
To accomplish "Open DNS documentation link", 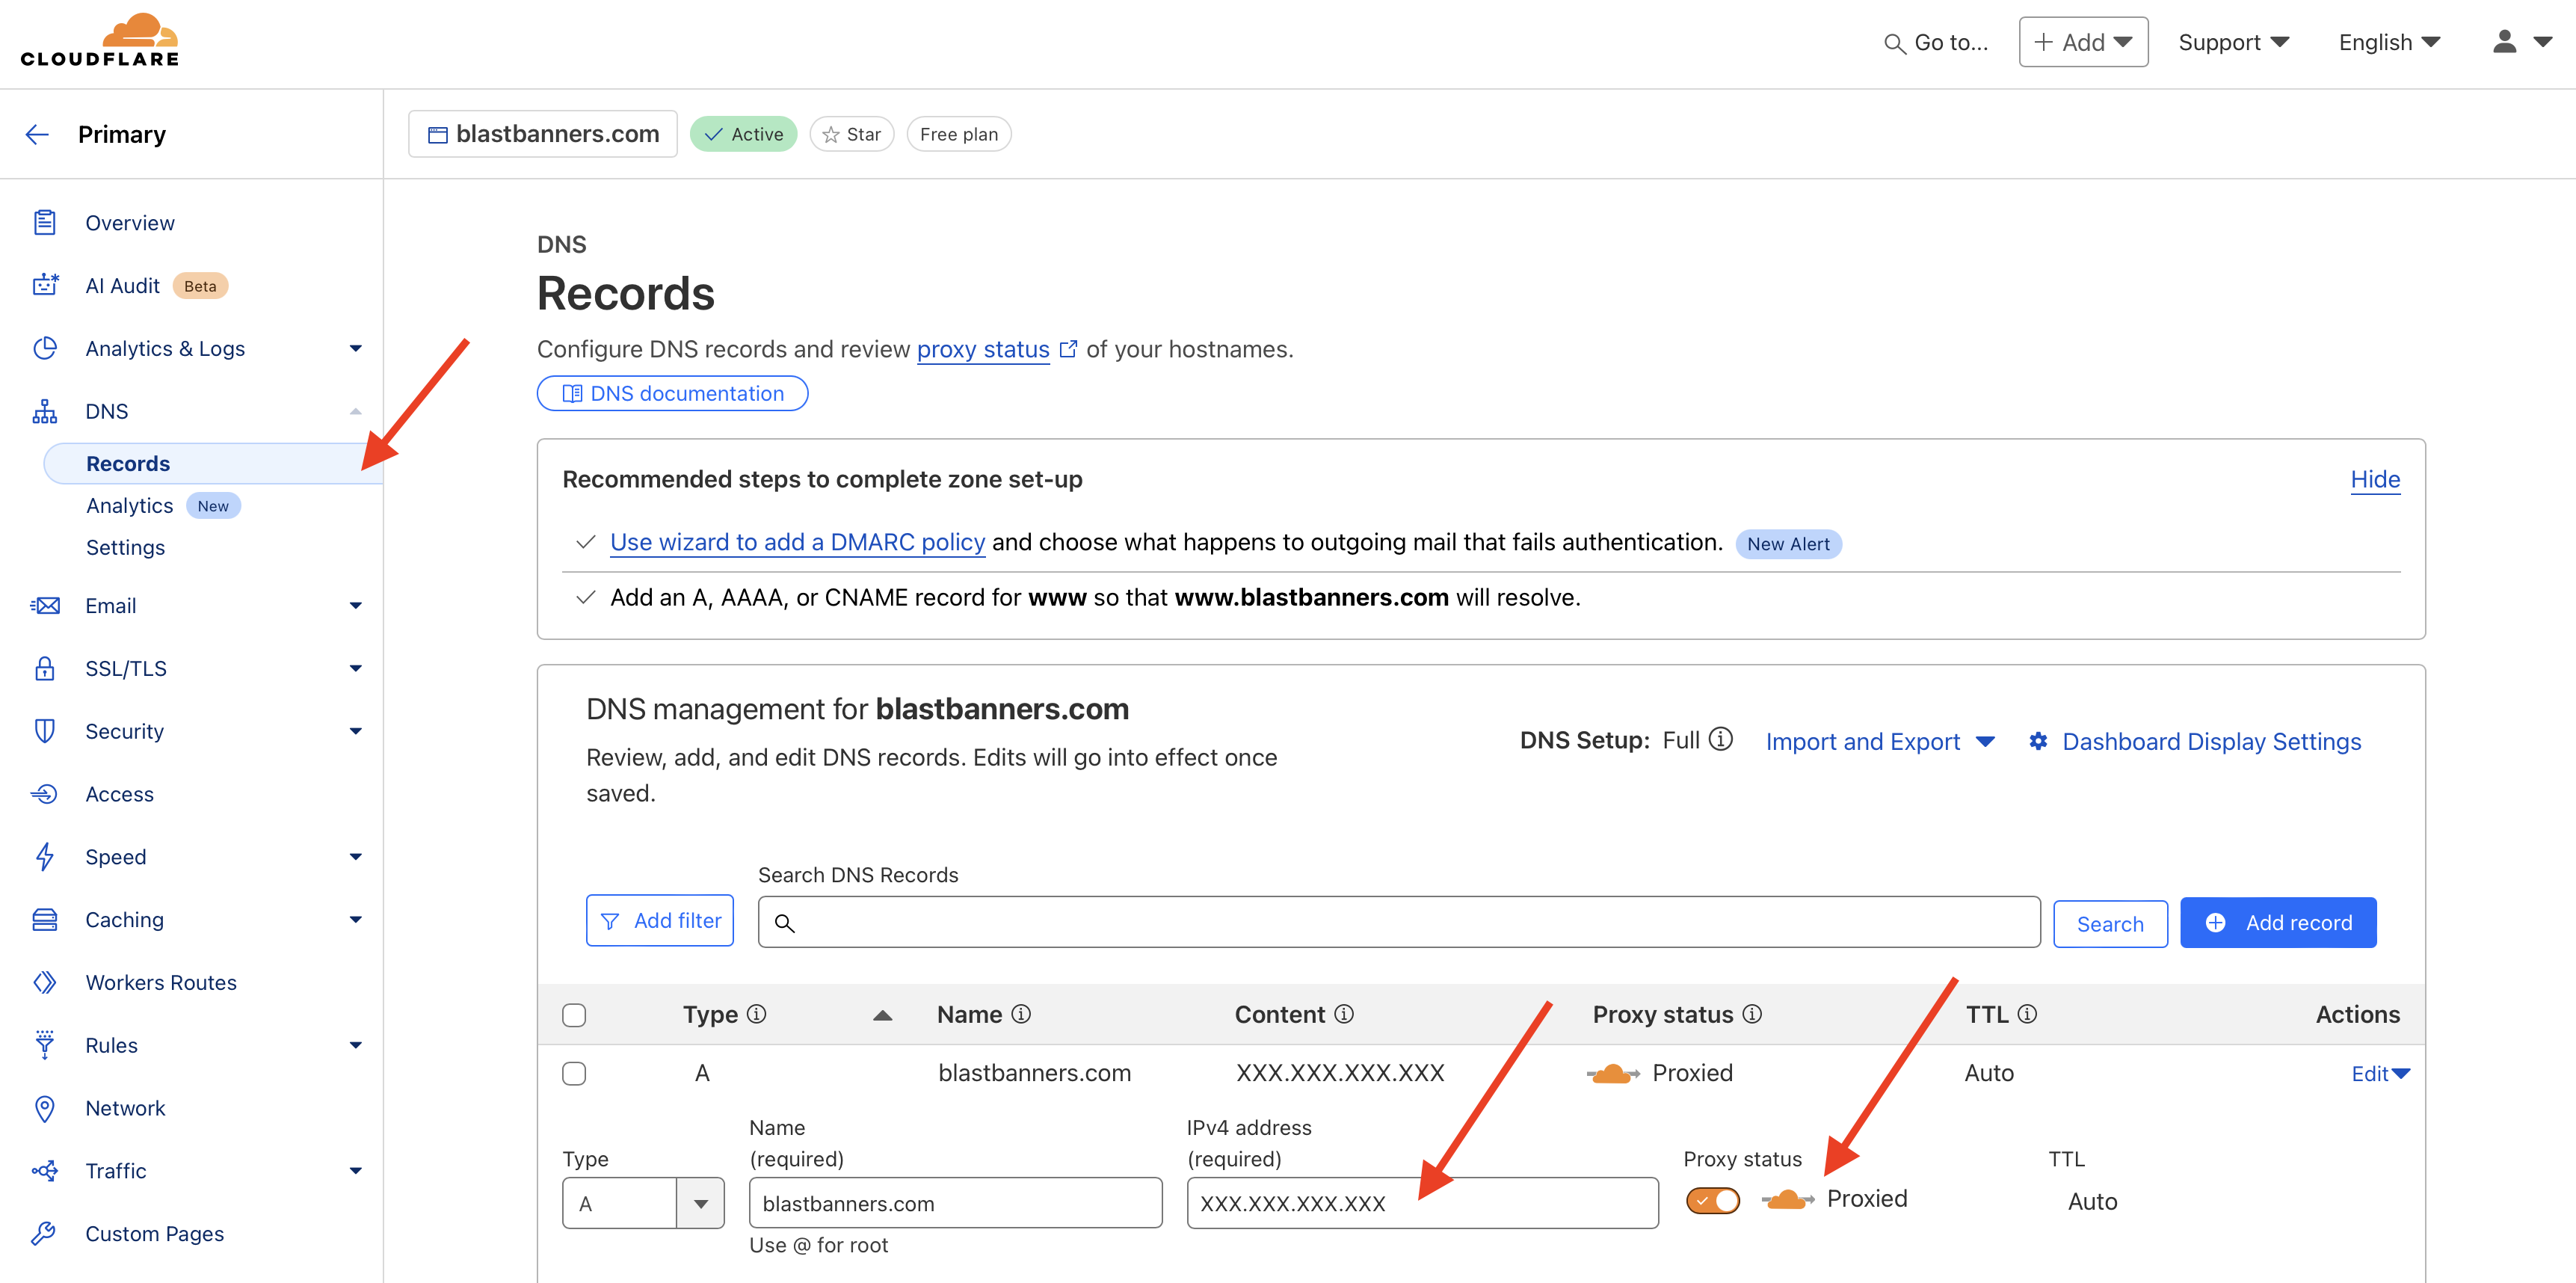I will click(672, 393).
